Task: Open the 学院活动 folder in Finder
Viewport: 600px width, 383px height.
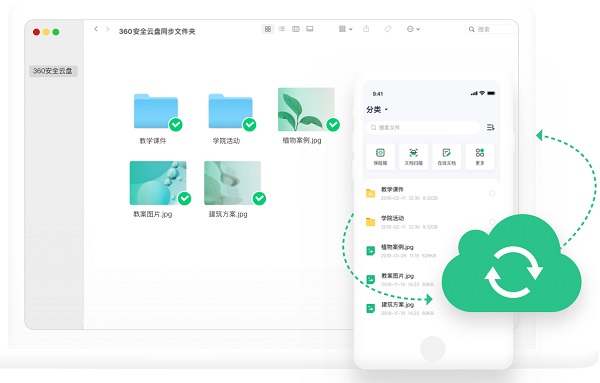Action: (230, 111)
